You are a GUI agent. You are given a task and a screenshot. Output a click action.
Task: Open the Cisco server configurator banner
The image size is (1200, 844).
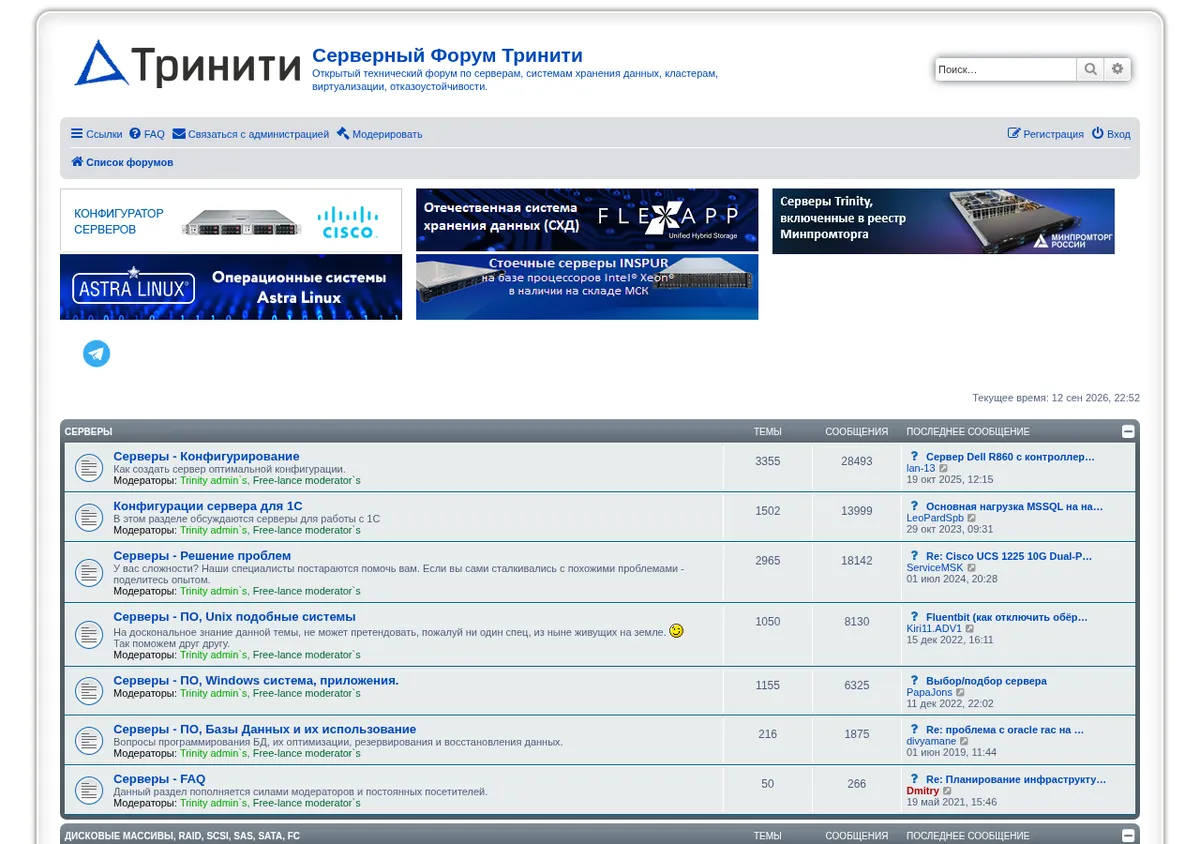(231, 220)
